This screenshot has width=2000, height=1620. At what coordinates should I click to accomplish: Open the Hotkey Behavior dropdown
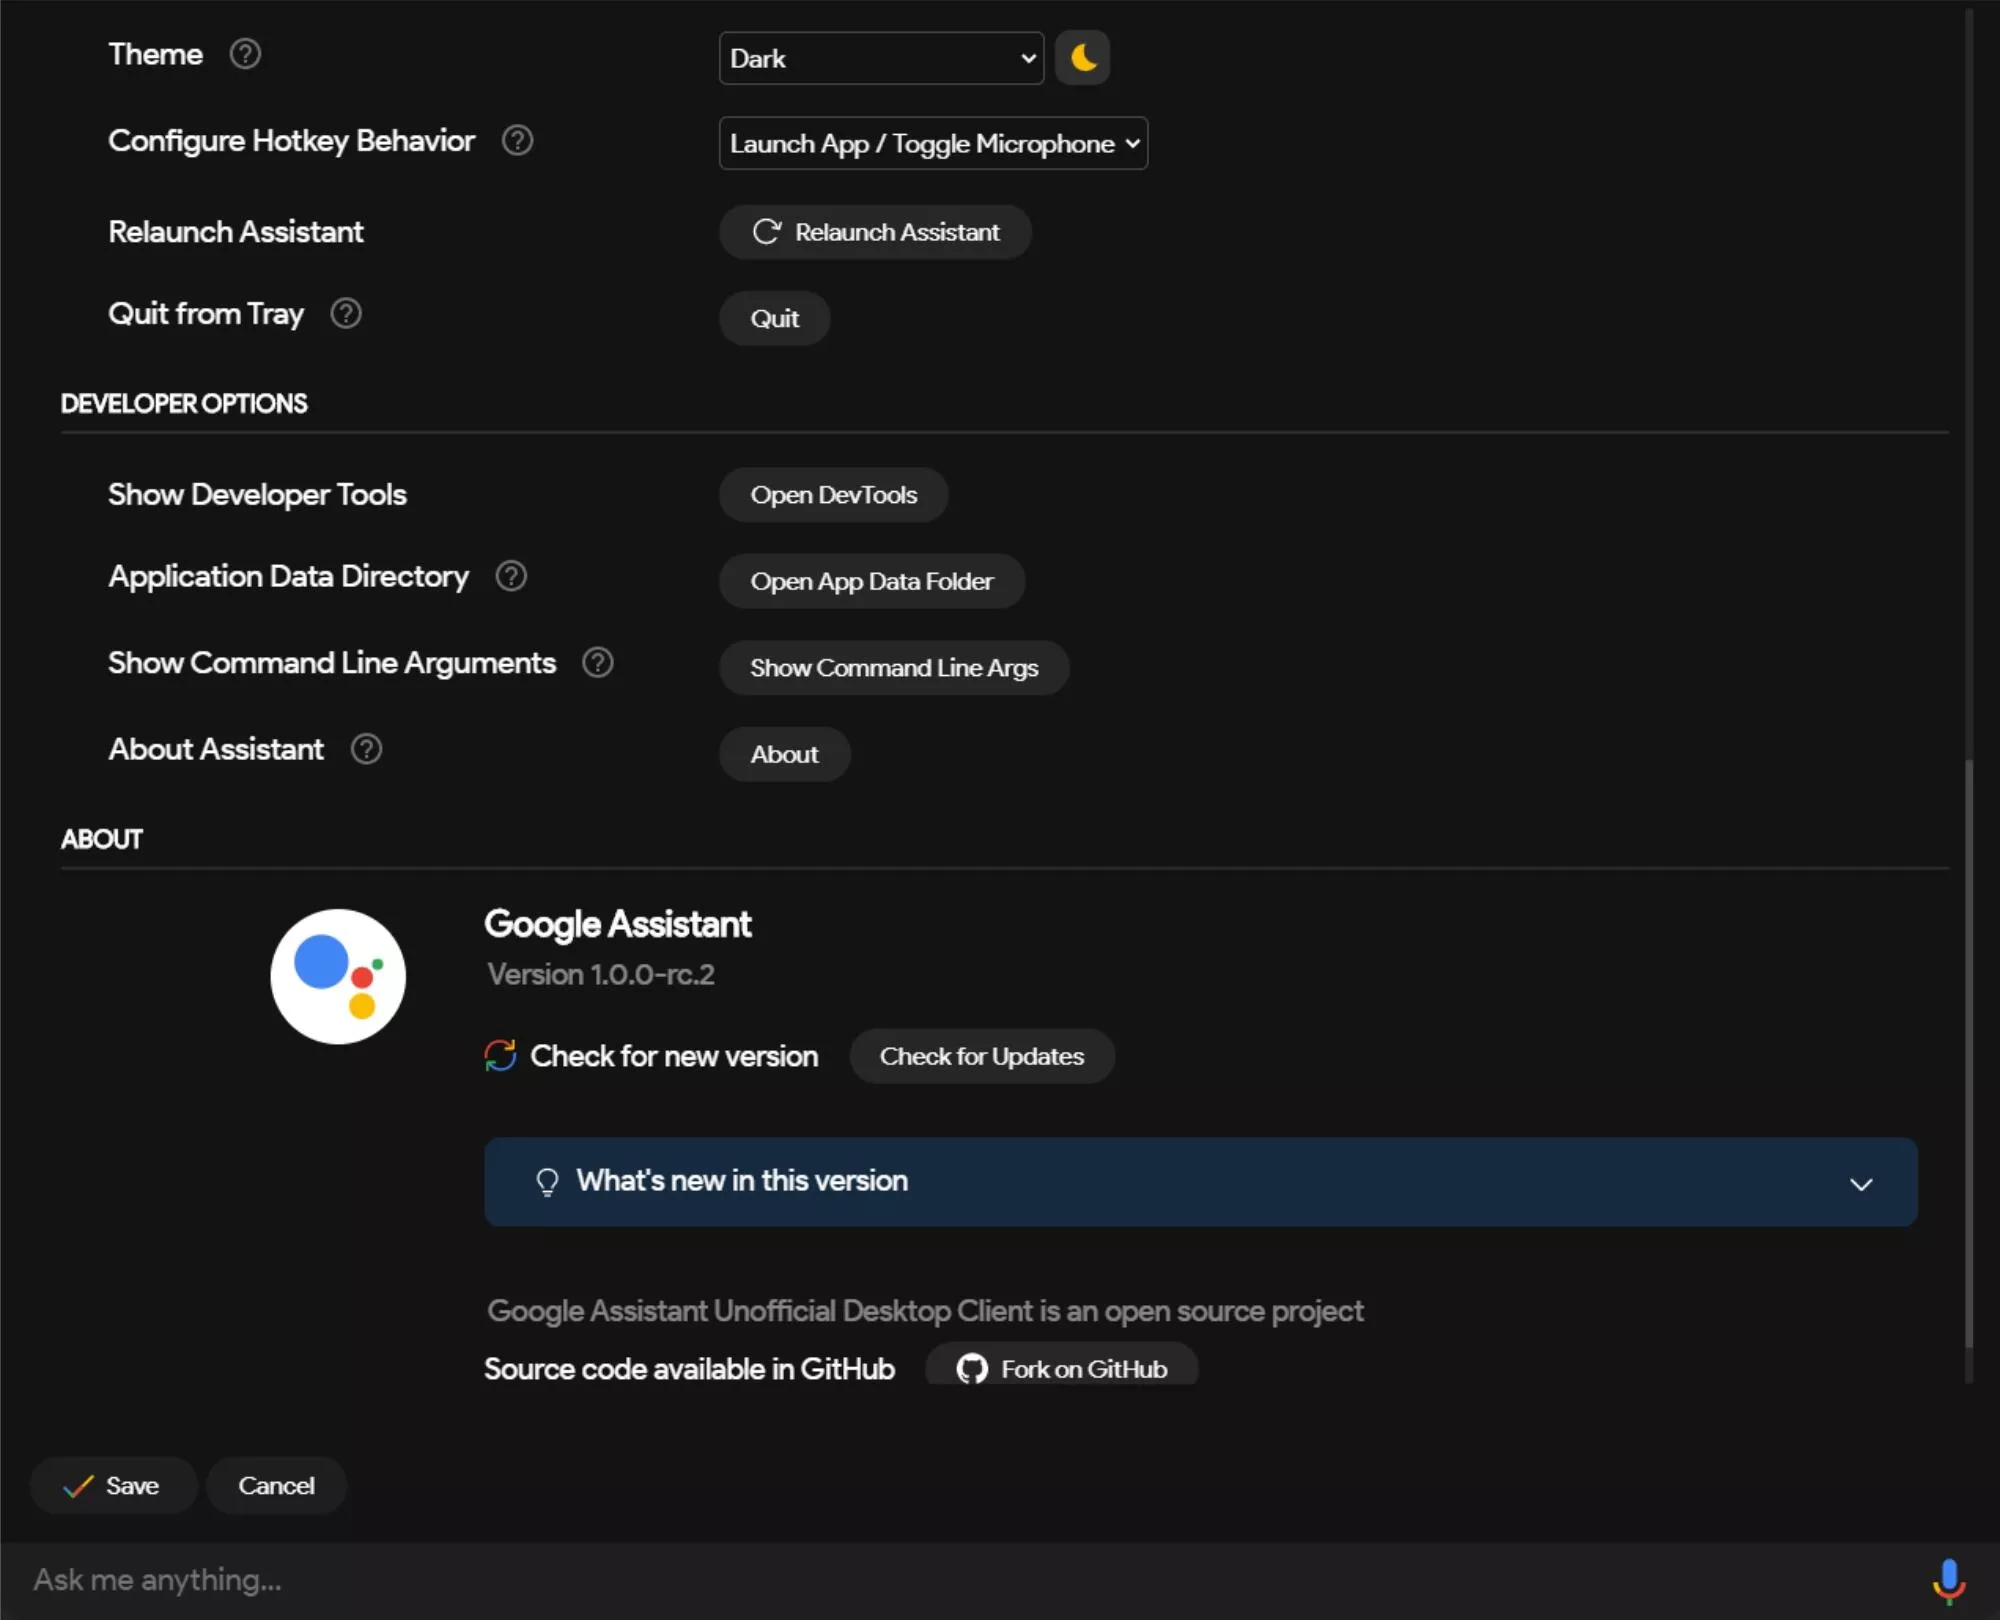click(933, 143)
